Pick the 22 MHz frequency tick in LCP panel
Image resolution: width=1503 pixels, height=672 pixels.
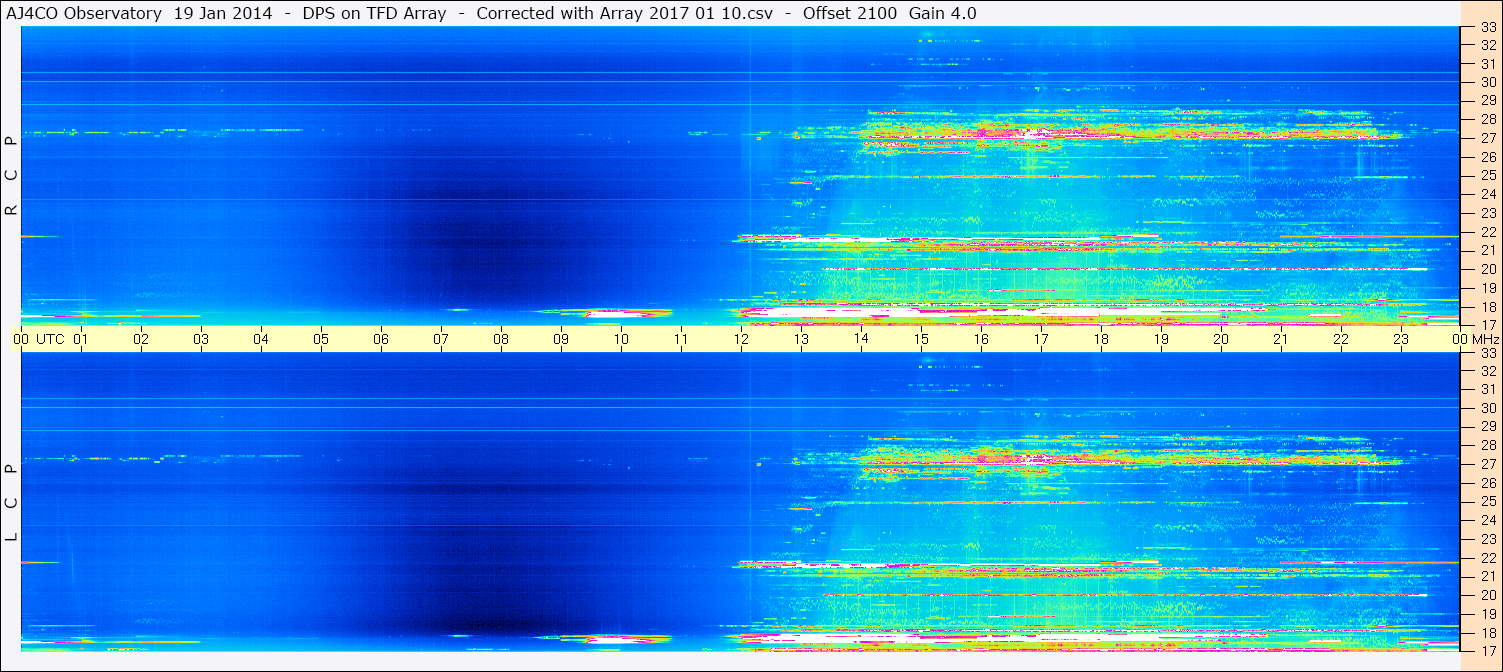click(x=1488, y=557)
